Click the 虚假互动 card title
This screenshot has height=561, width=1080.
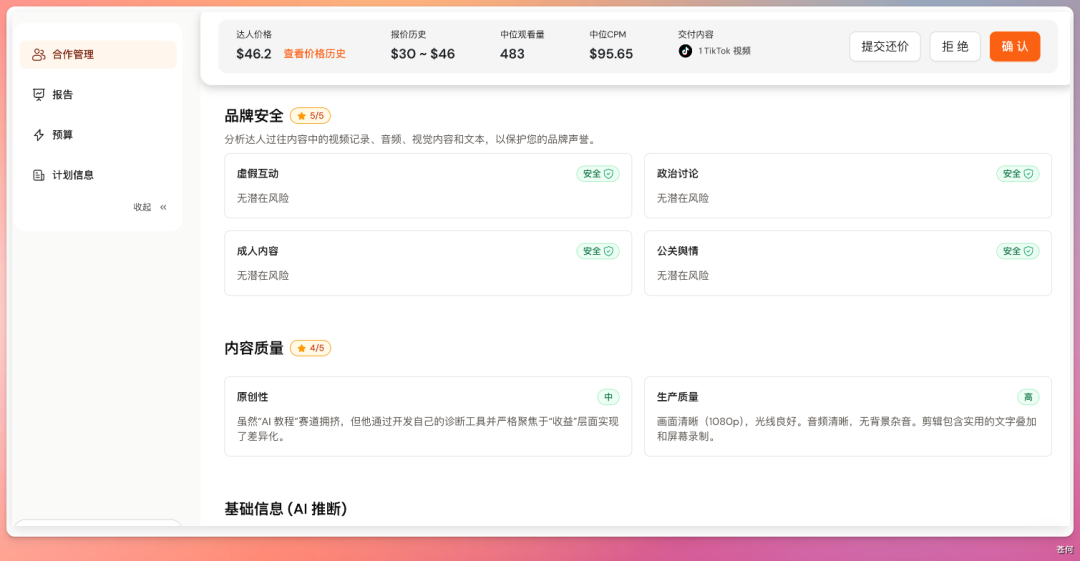[x=258, y=174]
